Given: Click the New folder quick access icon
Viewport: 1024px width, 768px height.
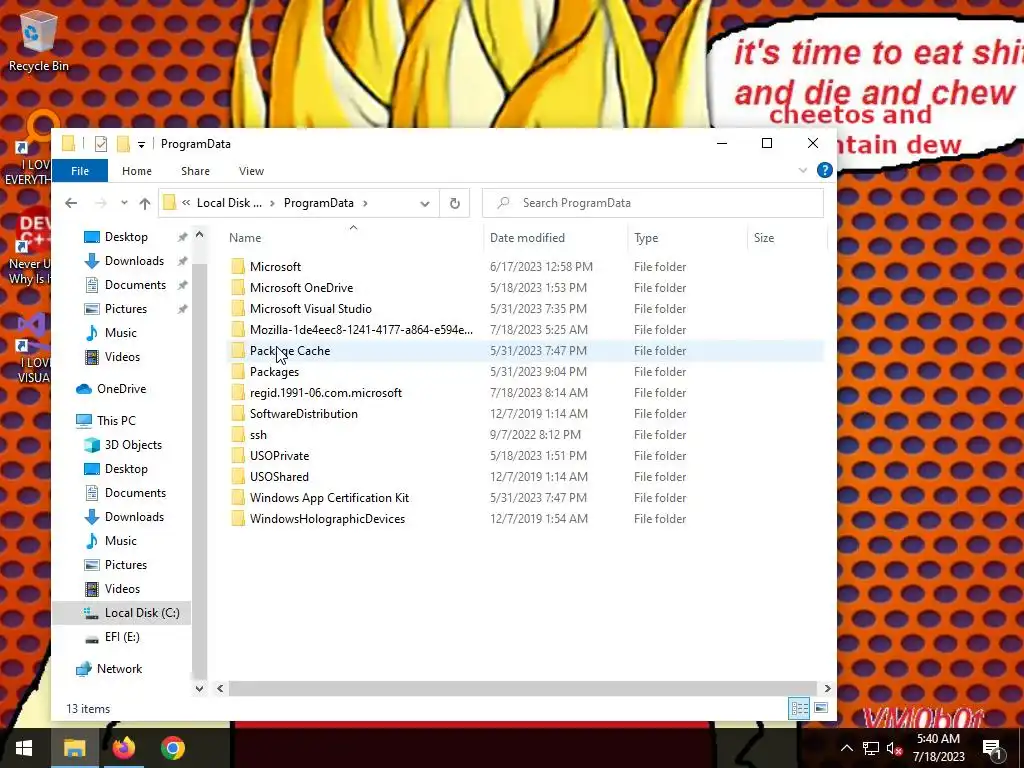Looking at the screenshot, I should (x=123, y=144).
